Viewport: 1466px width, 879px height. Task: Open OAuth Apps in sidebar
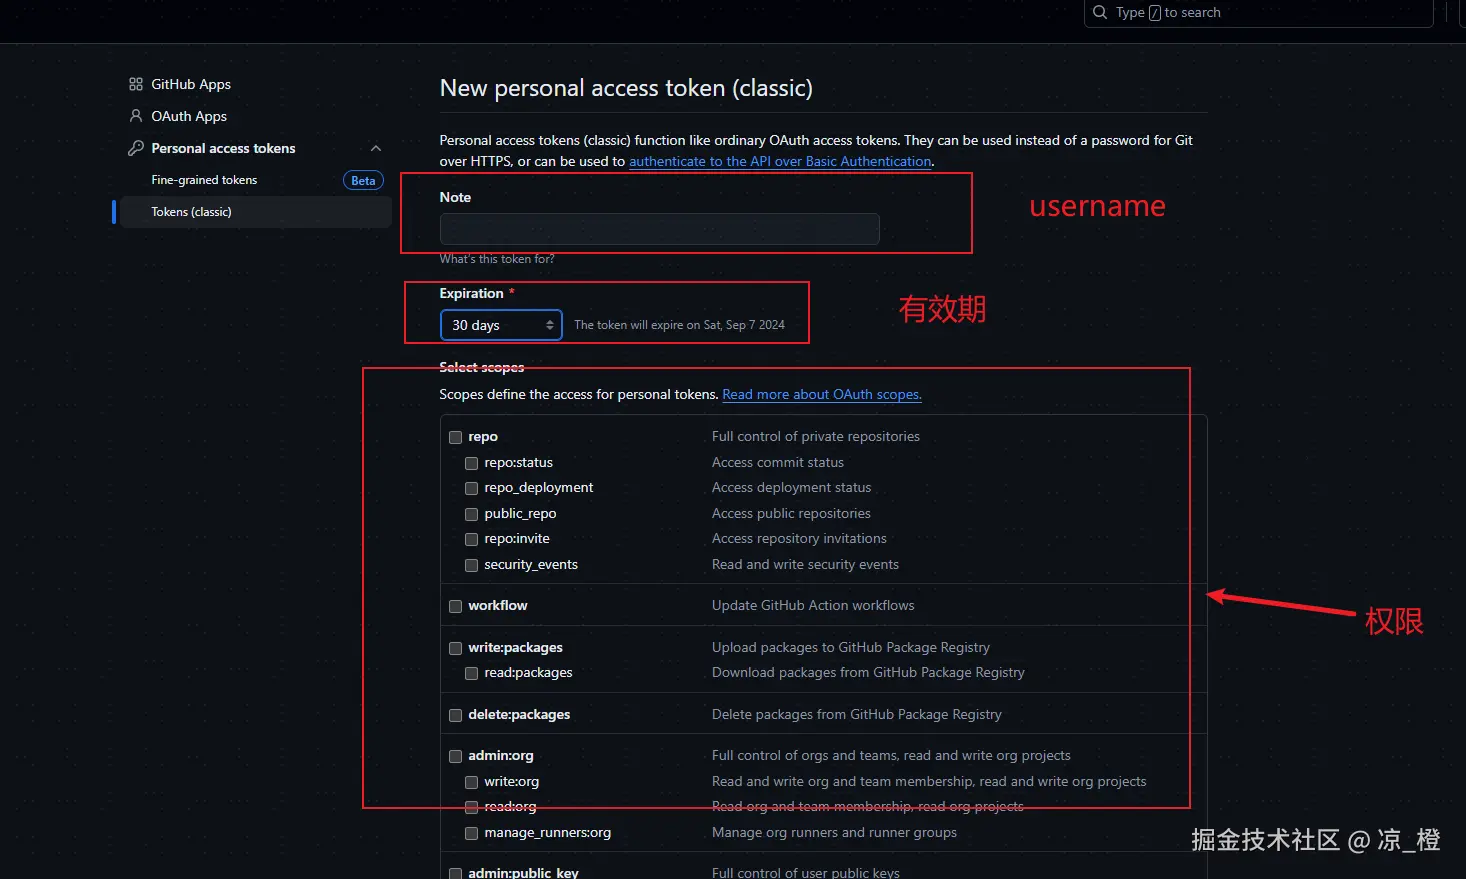[x=189, y=116]
